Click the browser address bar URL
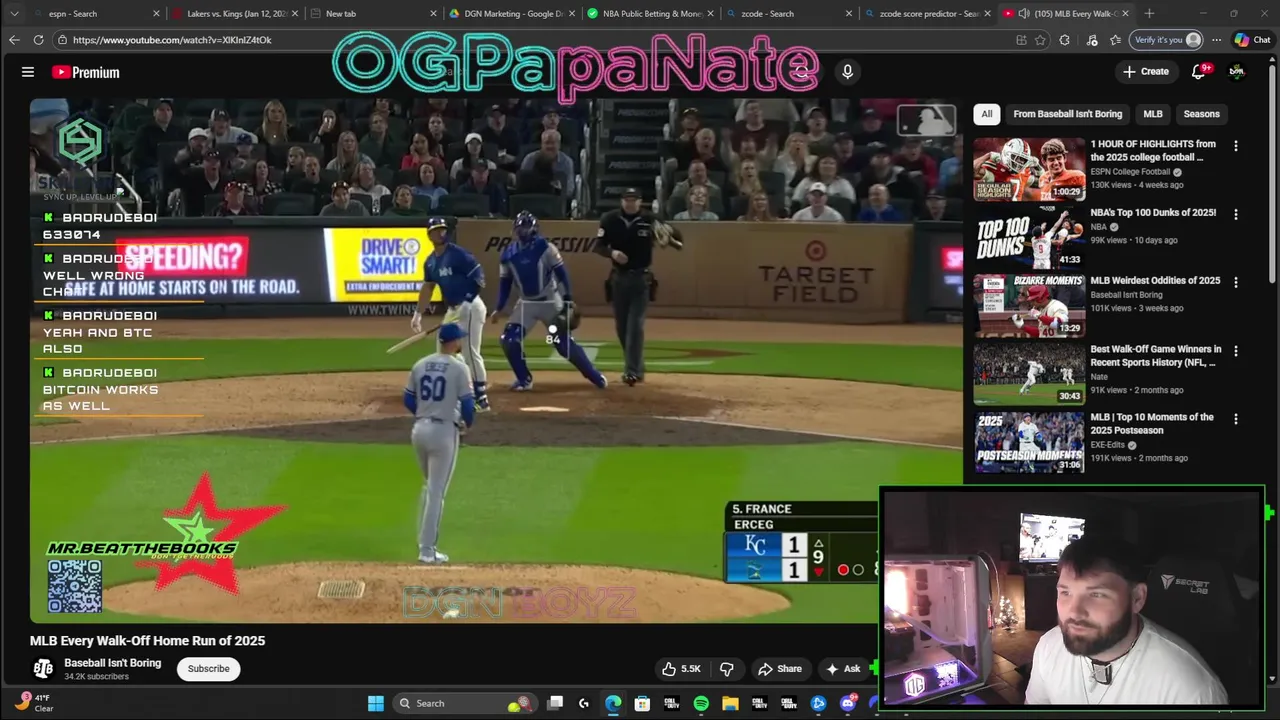 click(x=172, y=40)
